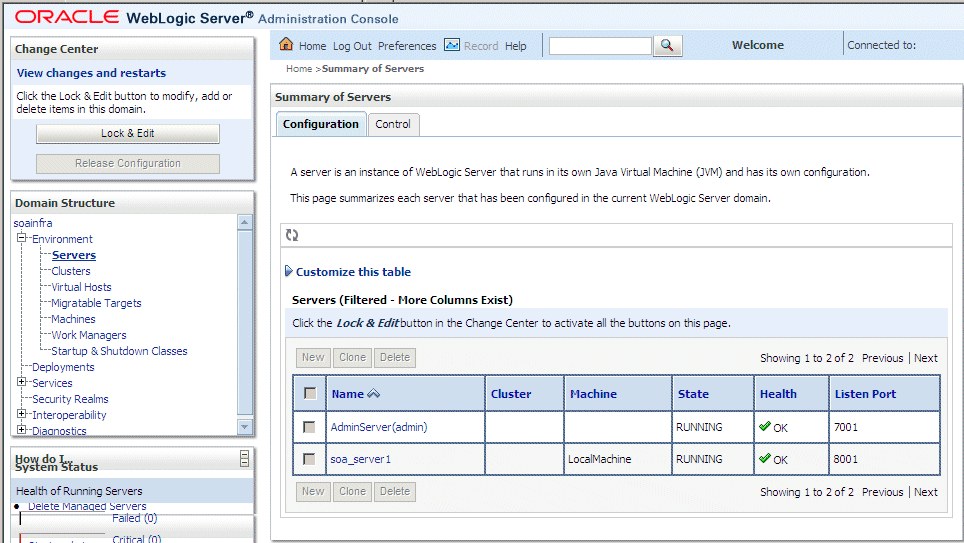Select Security Realms tree item
Screen dimensions: 964x543
70,398
